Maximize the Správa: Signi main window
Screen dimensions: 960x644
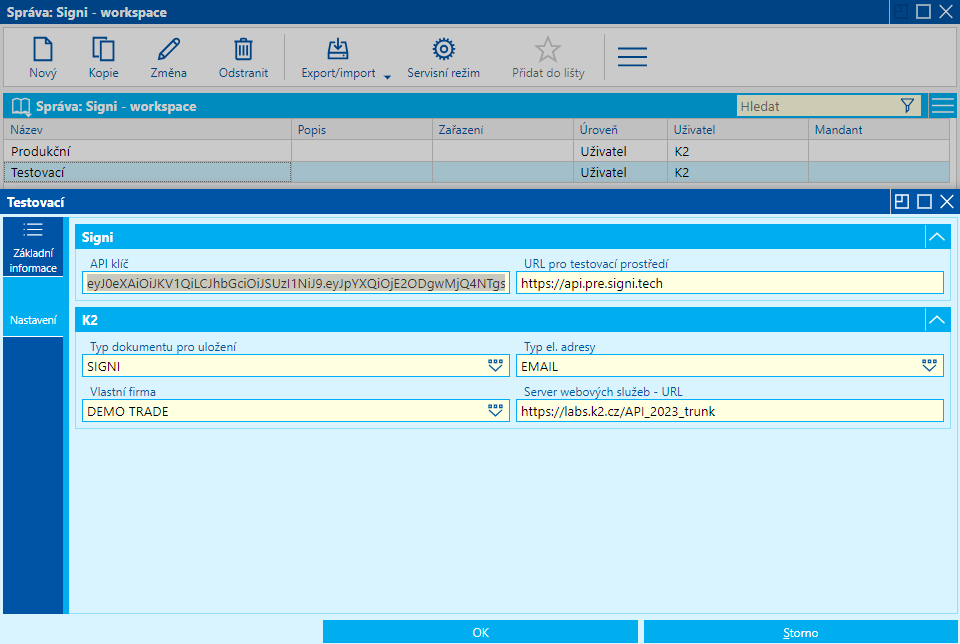923,12
